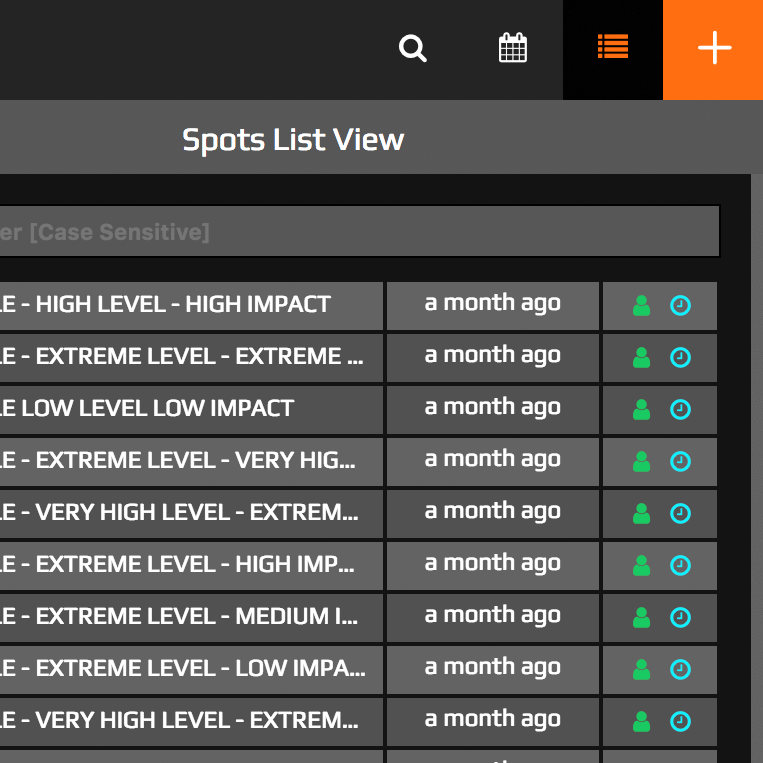Click user icon in LOW LEVEL LOW IMPACT row

[x=641, y=410]
